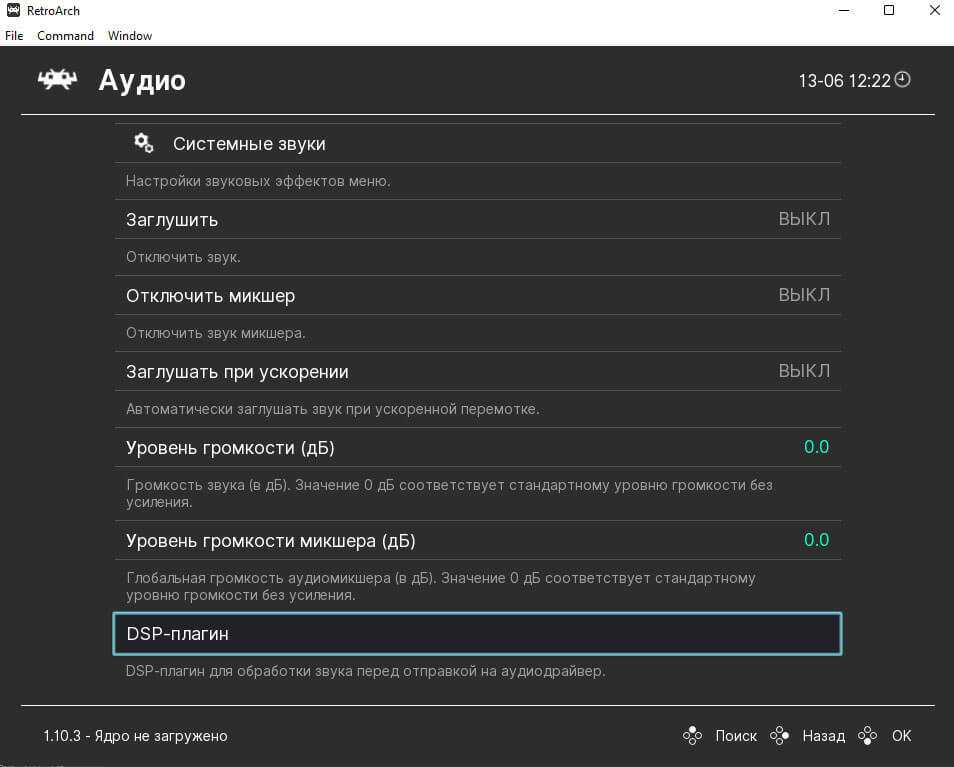The height and width of the screenshot is (767, 954).
Task: Click the Поиск search label
Action: coord(736,736)
